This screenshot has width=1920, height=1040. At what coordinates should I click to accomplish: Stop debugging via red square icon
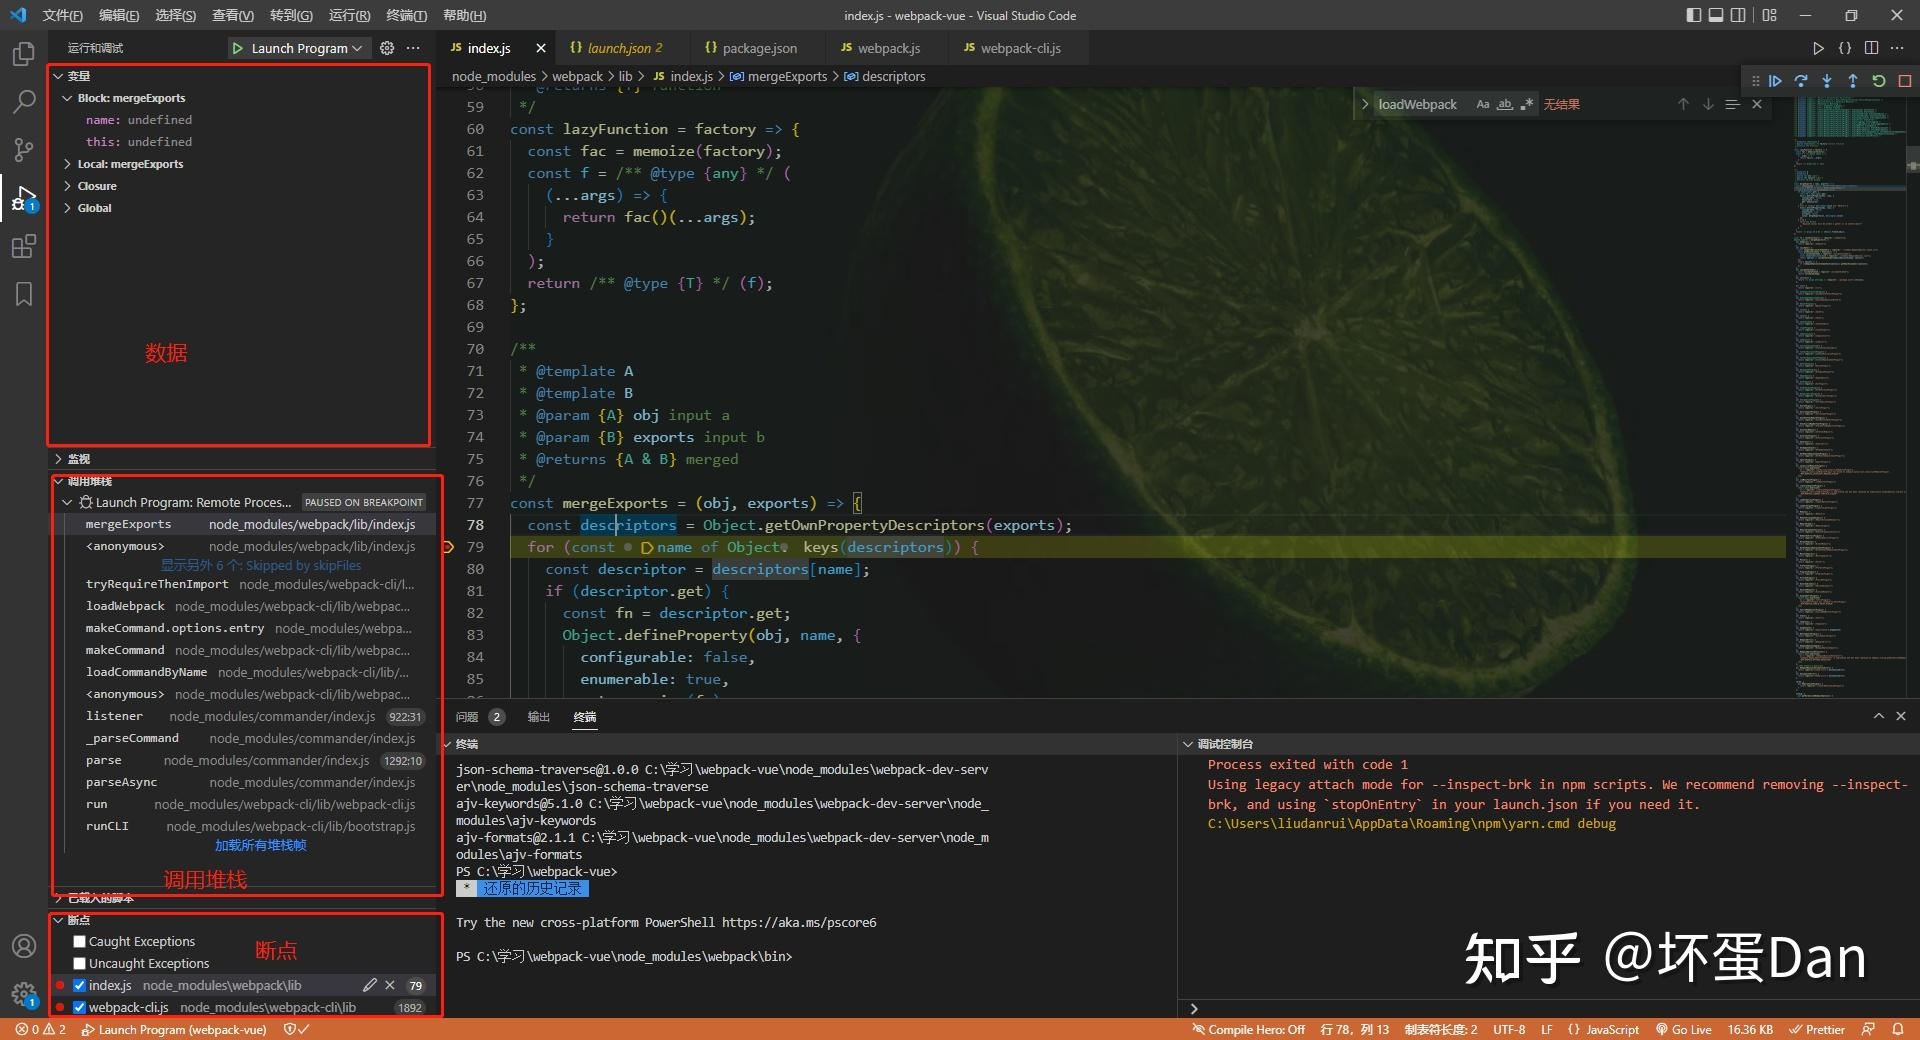1905,81
